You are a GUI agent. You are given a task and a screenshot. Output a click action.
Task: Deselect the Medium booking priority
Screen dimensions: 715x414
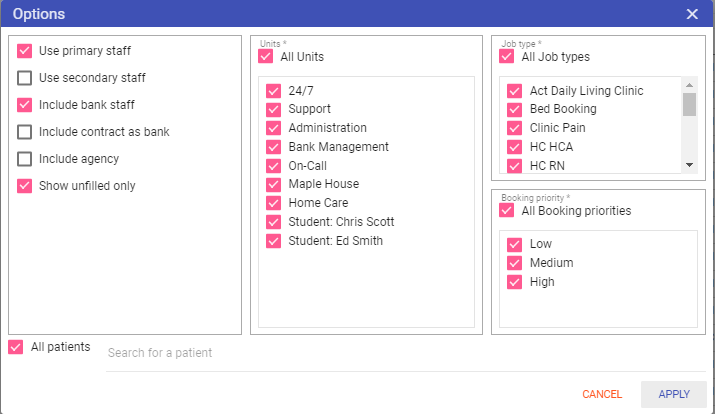(x=515, y=263)
